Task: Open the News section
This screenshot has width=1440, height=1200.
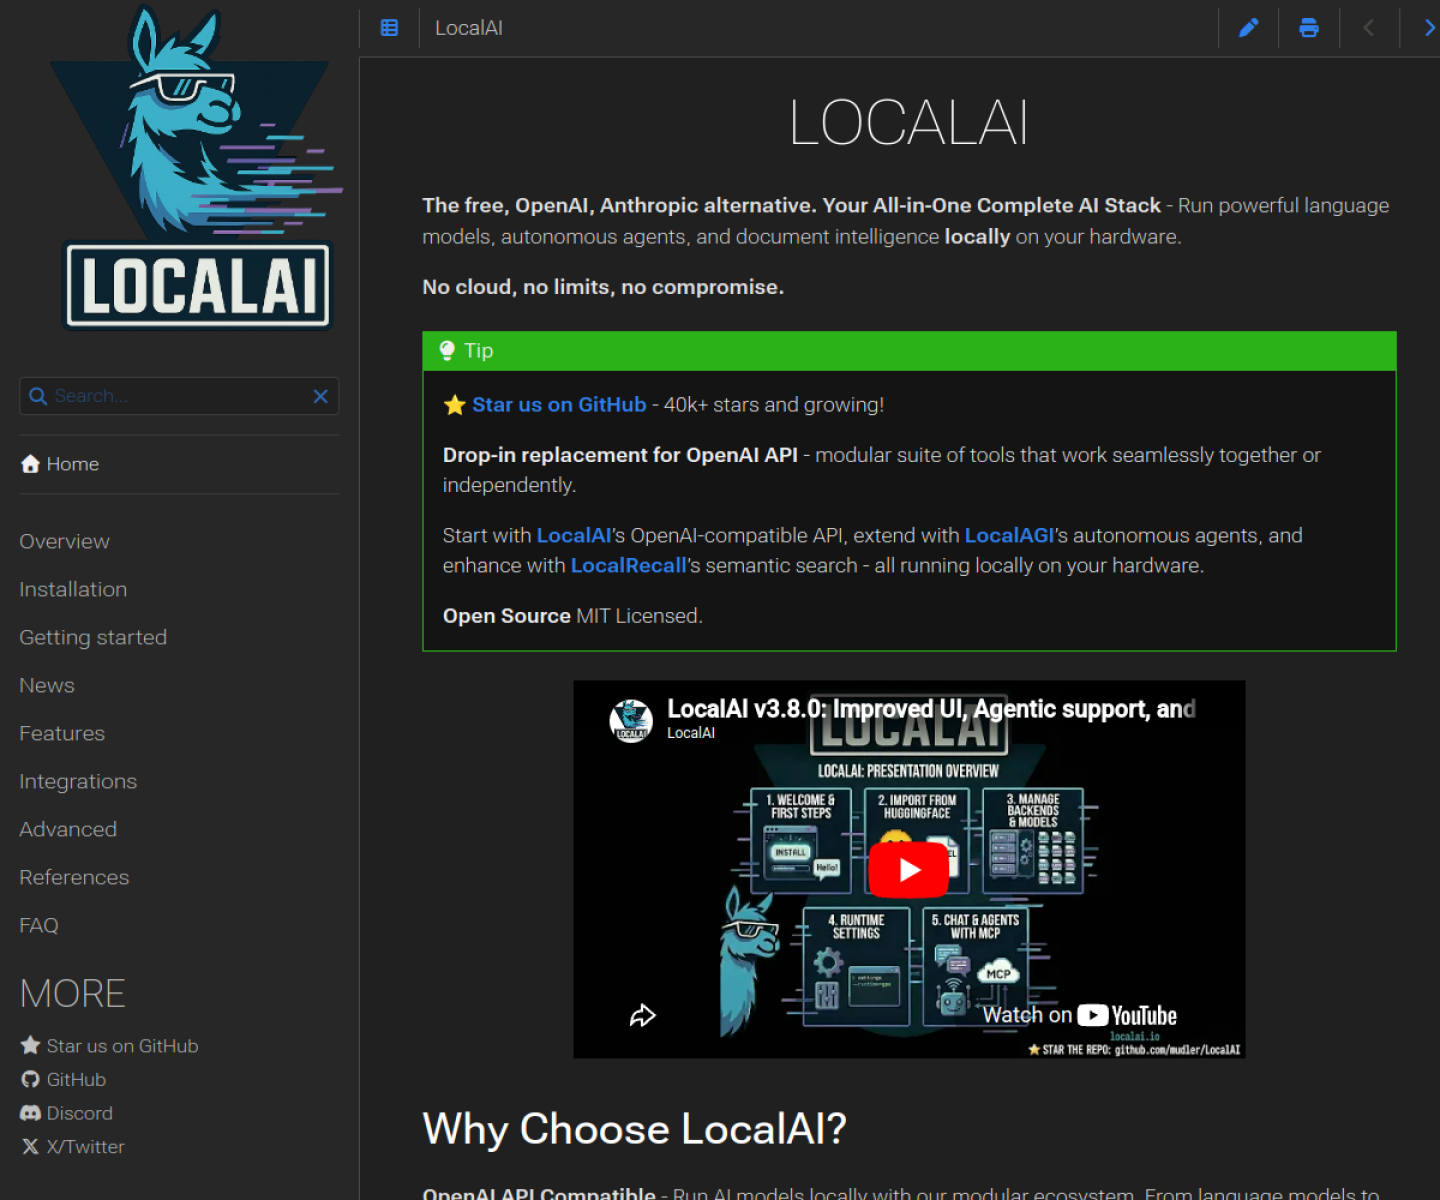Action: click(x=47, y=685)
